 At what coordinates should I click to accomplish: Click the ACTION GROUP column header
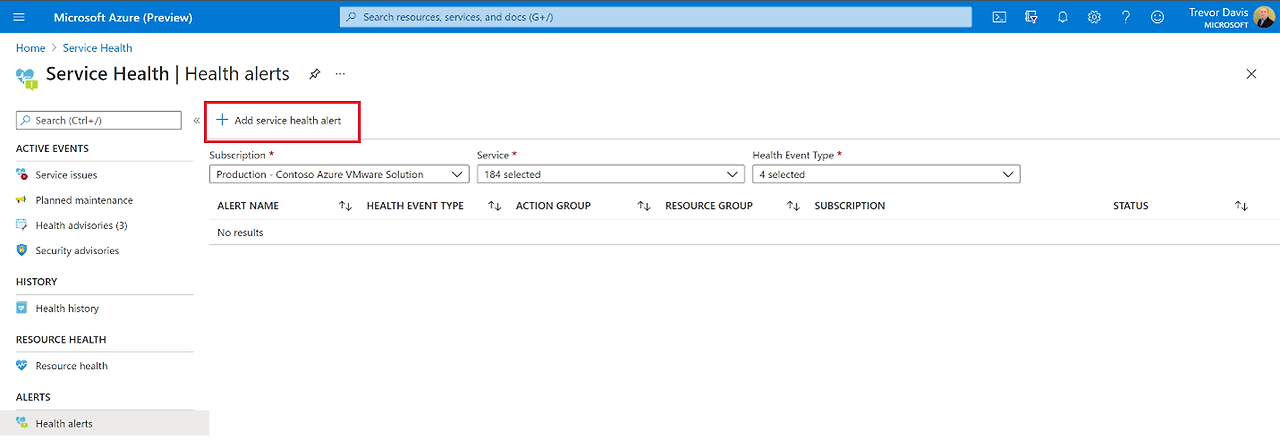point(553,206)
